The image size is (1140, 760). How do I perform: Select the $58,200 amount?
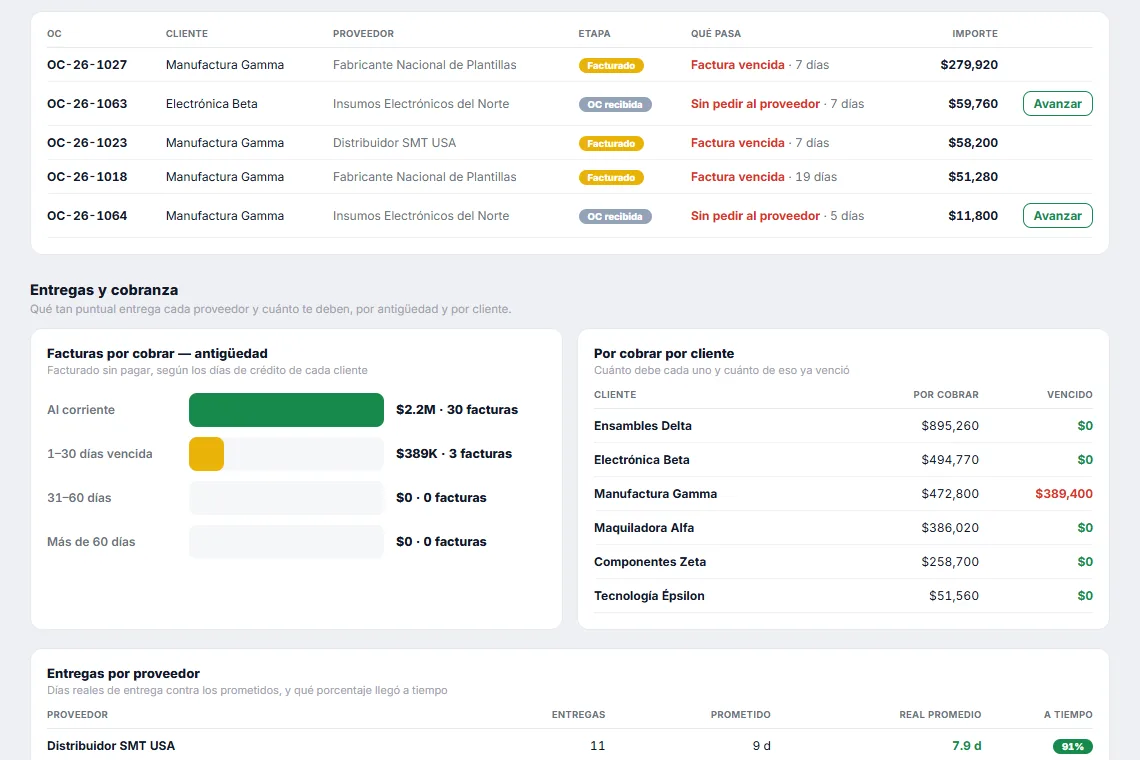973,143
